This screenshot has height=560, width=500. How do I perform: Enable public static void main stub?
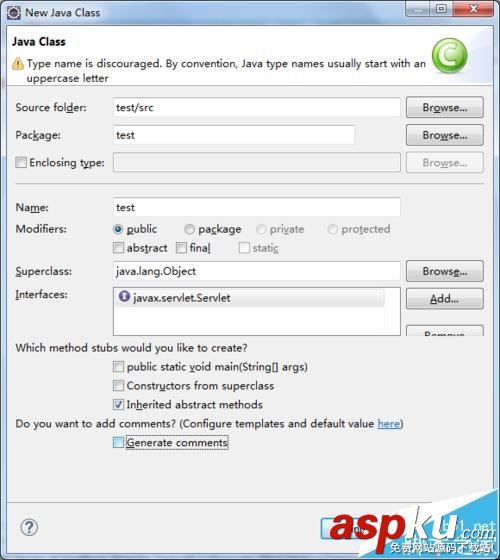click(x=118, y=367)
